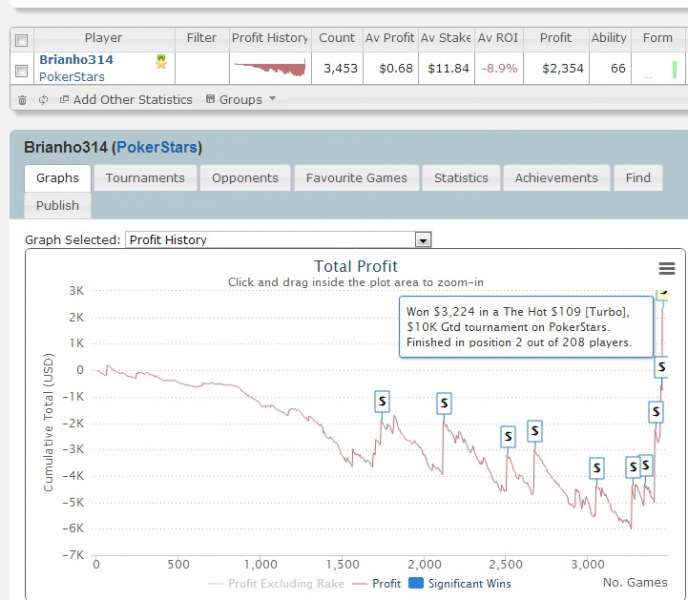Check the Brianho314 row checkbox
Image resolution: width=688 pixels, height=600 pixels.
22,70
